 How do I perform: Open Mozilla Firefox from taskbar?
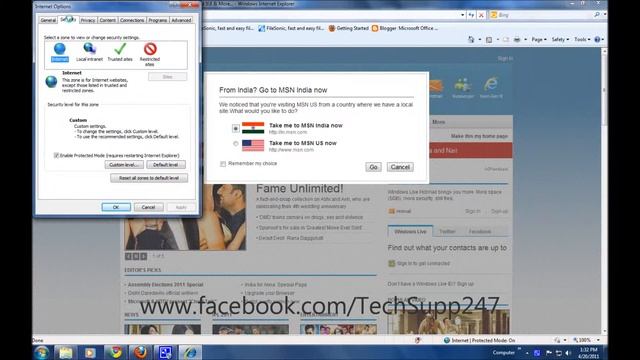tap(140, 353)
